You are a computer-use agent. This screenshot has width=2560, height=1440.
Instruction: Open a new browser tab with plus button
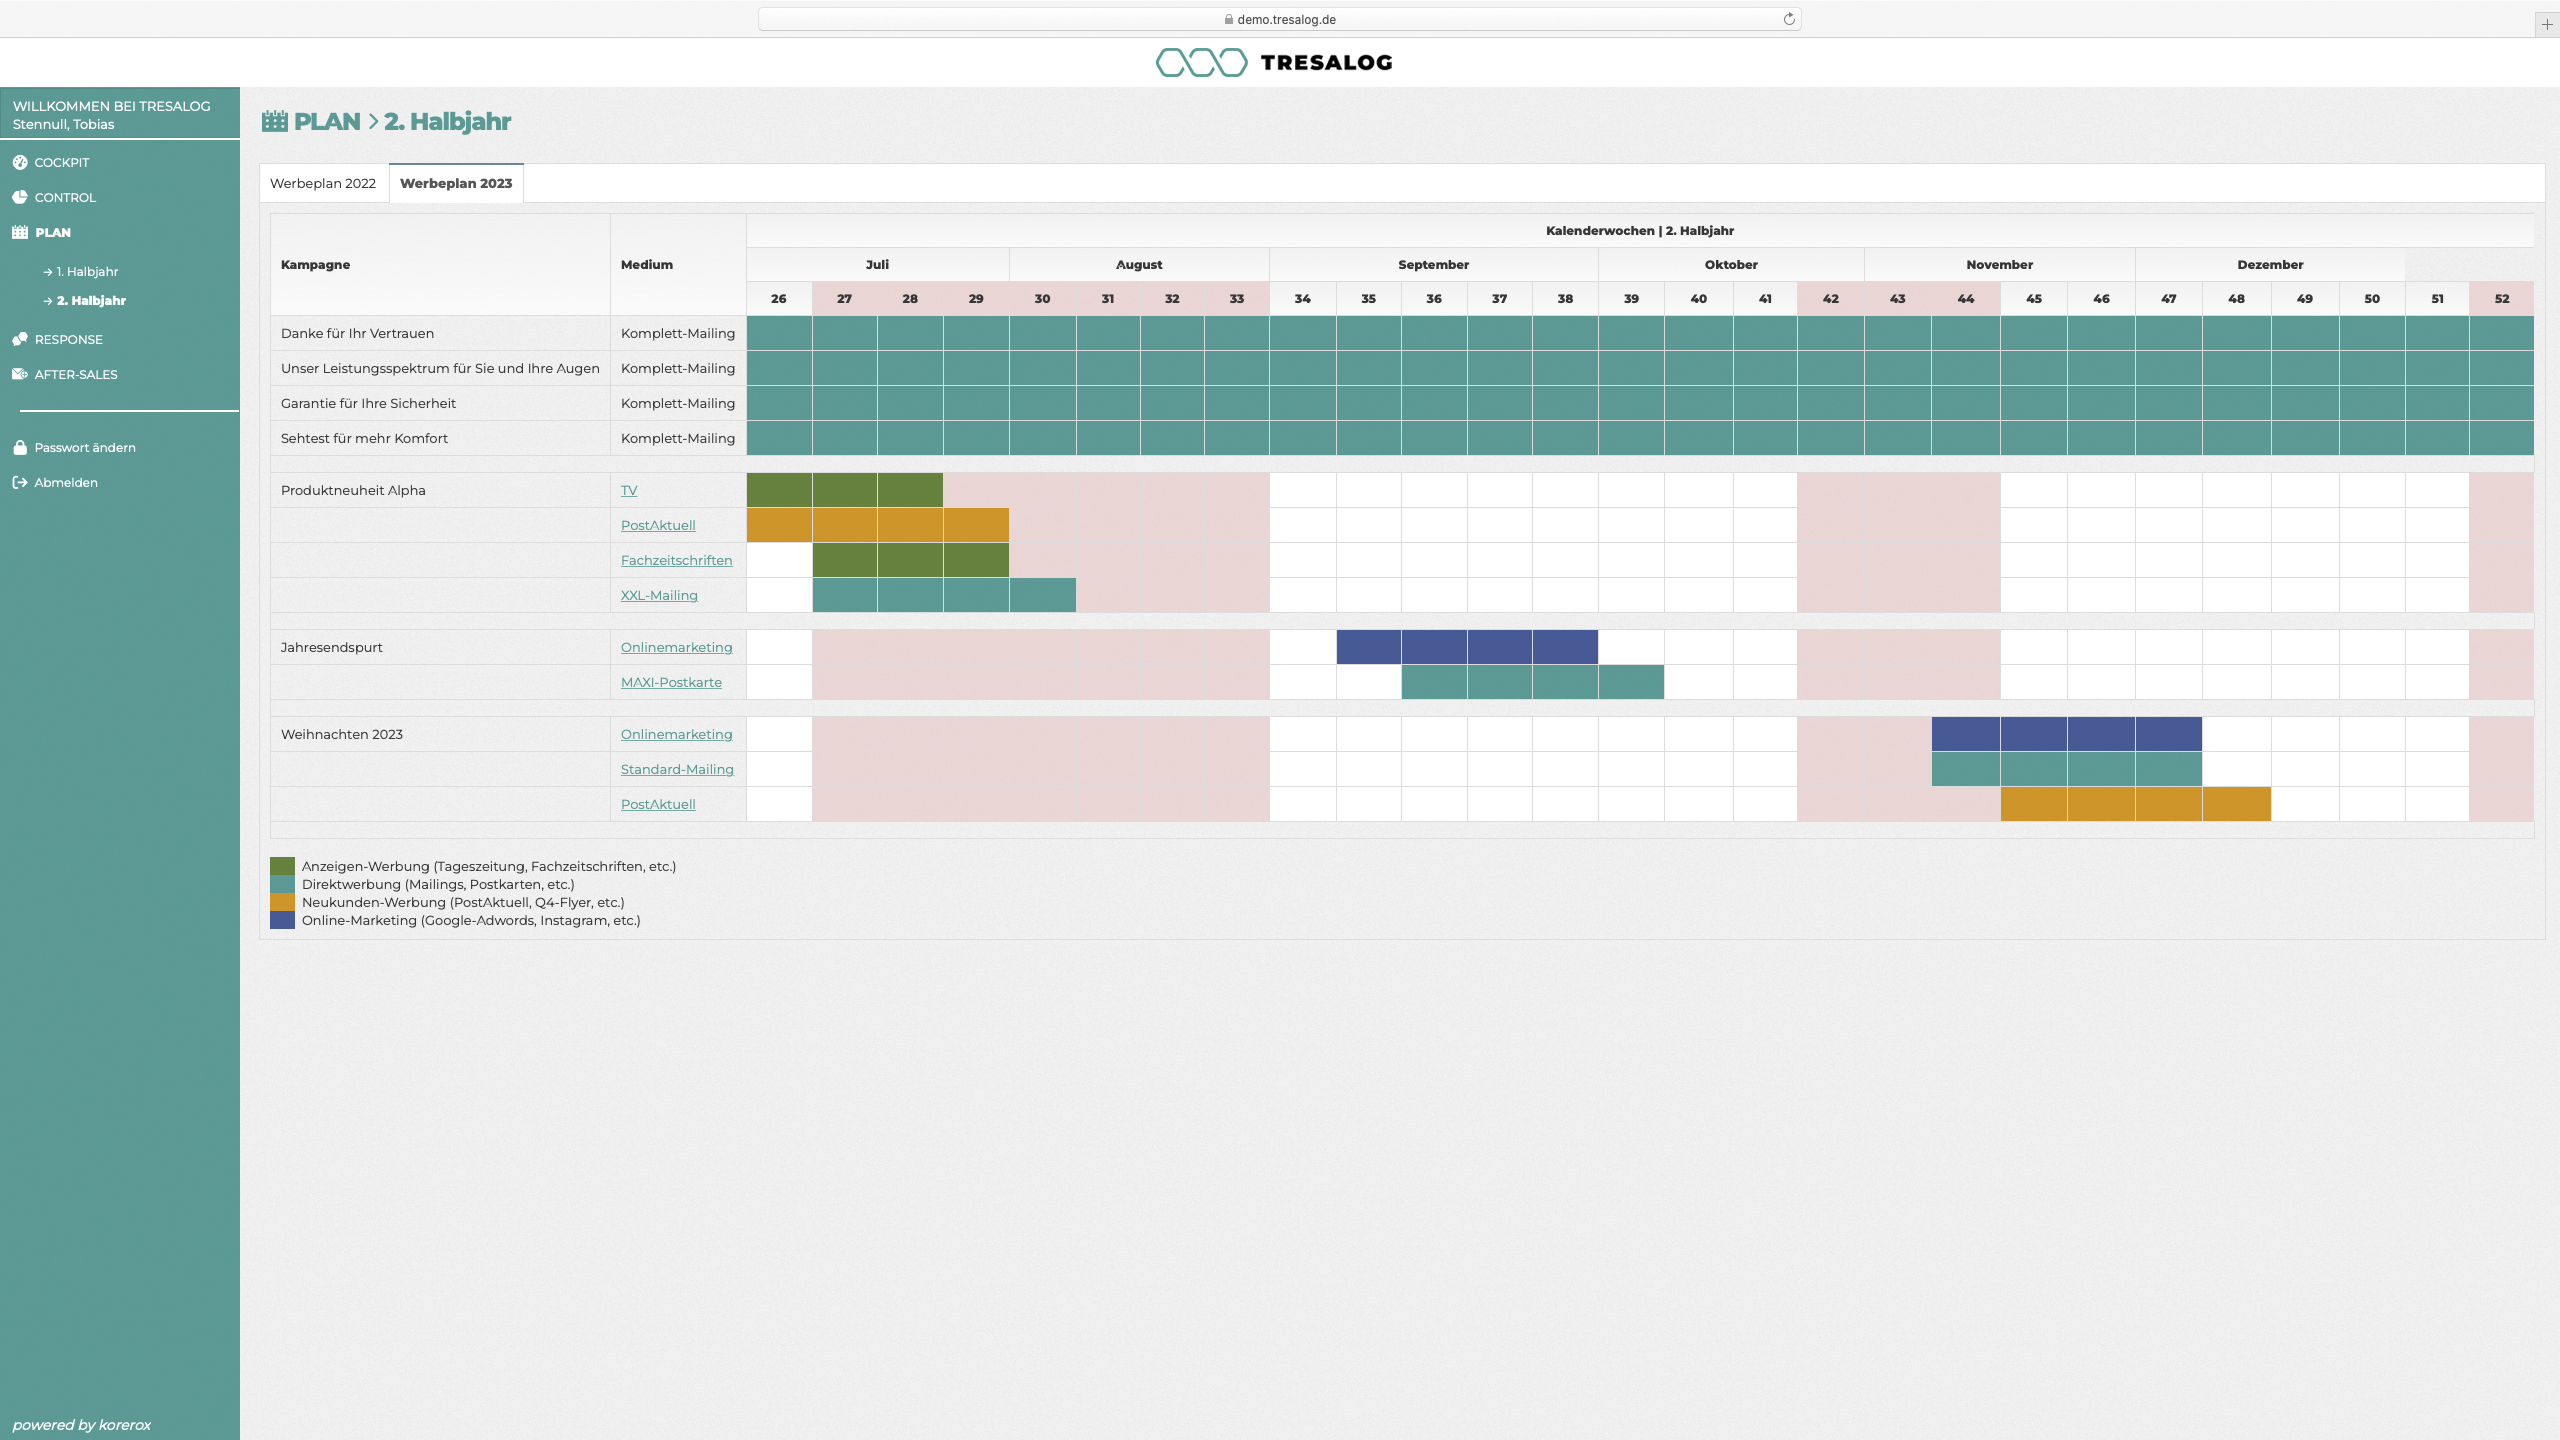tap(2547, 24)
